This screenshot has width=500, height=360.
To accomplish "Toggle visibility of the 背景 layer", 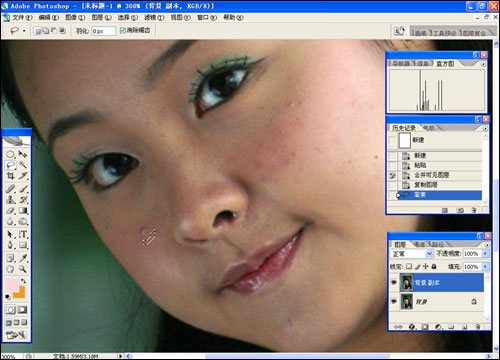I will (x=394, y=301).
